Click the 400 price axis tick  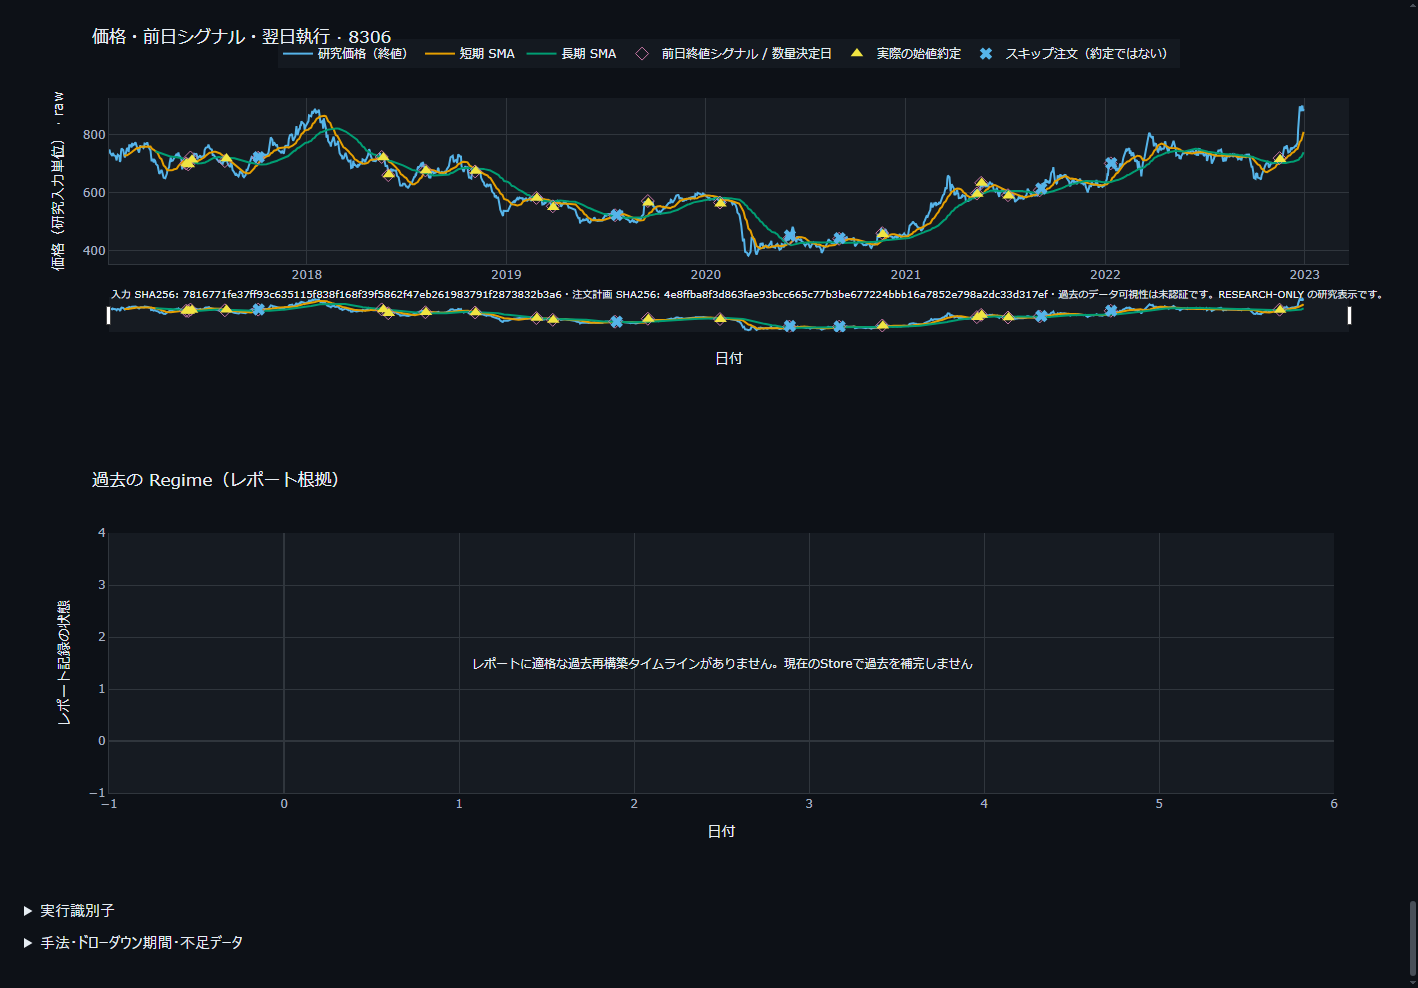[94, 251]
